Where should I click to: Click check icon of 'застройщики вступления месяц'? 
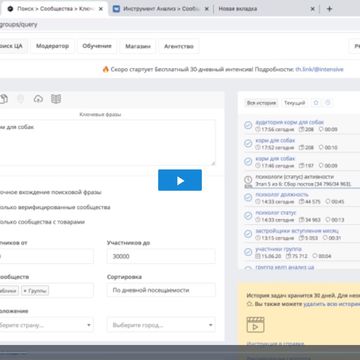pyautogui.click(x=248, y=234)
